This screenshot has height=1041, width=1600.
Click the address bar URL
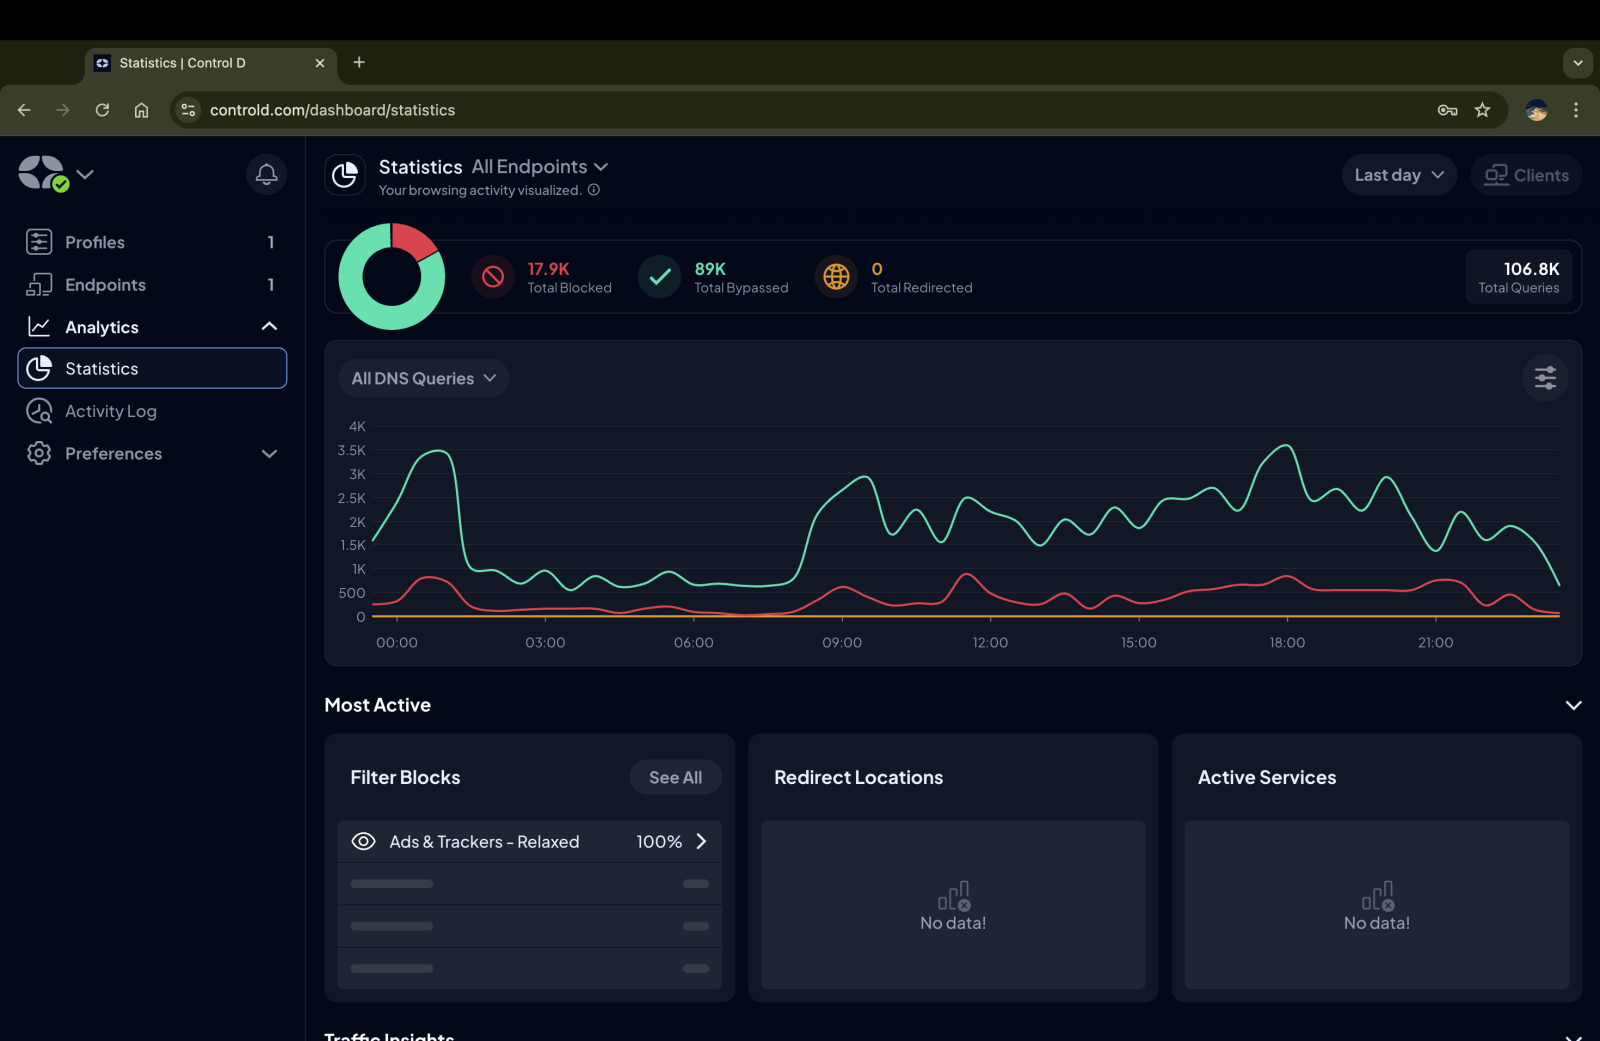click(x=332, y=110)
